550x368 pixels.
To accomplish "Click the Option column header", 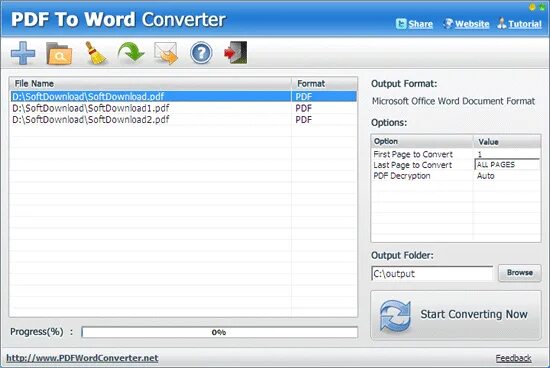I will tap(422, 141).
